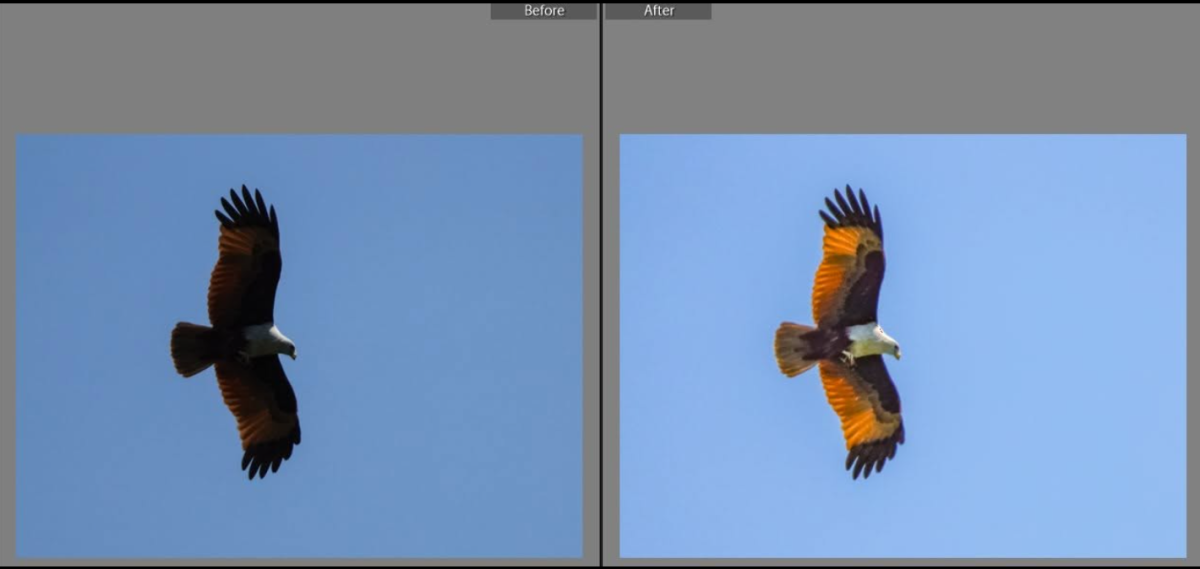Click the vertical divider between previews
The height and width of the screenshot is (569, 1200).
(x=600, y=284)
